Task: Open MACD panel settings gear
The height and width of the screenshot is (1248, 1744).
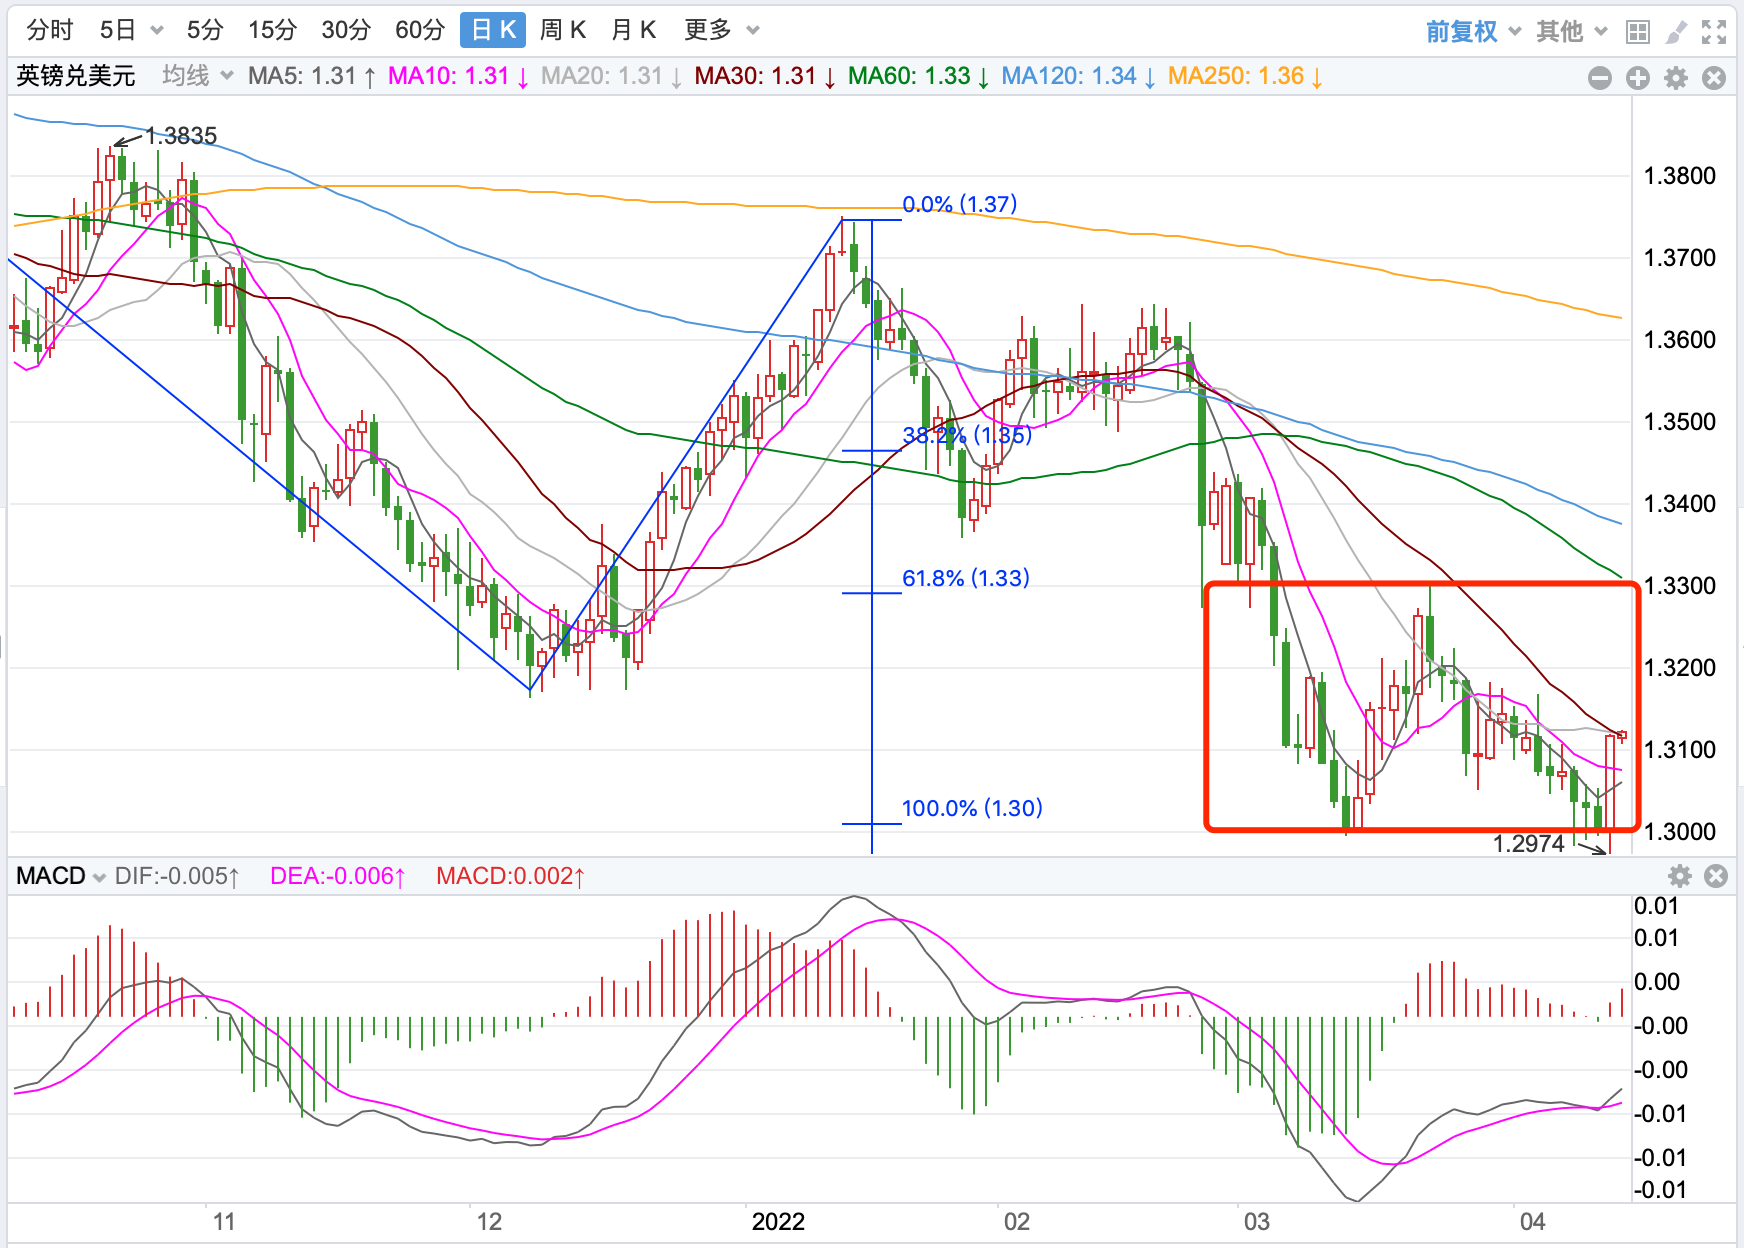Action: tap(1680, 877)
